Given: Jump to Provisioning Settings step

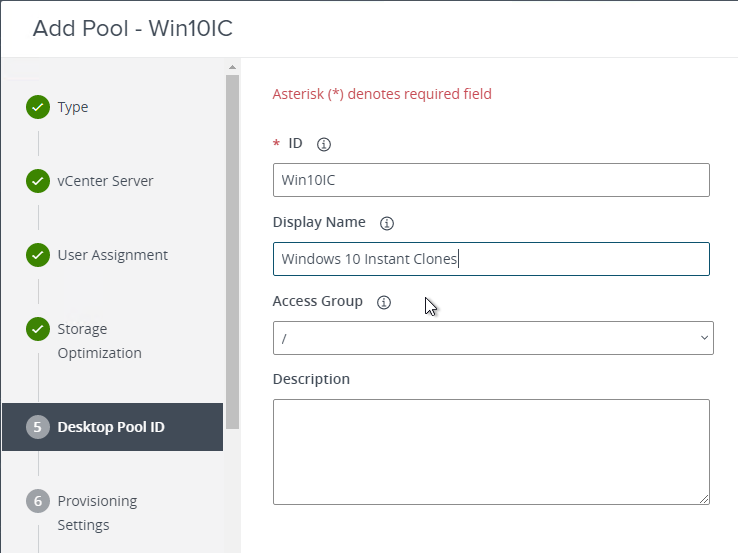Looking at the screenshot, I should 97,513.
